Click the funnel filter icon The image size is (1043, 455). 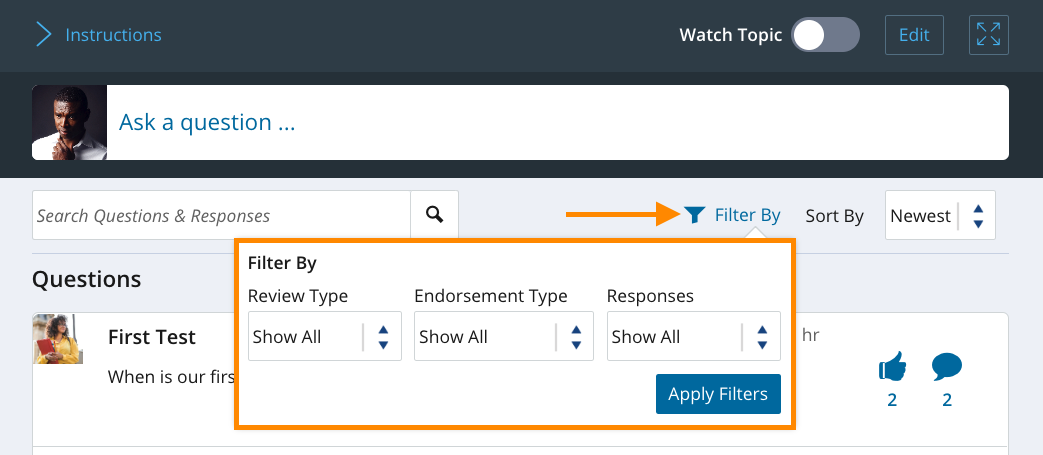tap(695, 215)
